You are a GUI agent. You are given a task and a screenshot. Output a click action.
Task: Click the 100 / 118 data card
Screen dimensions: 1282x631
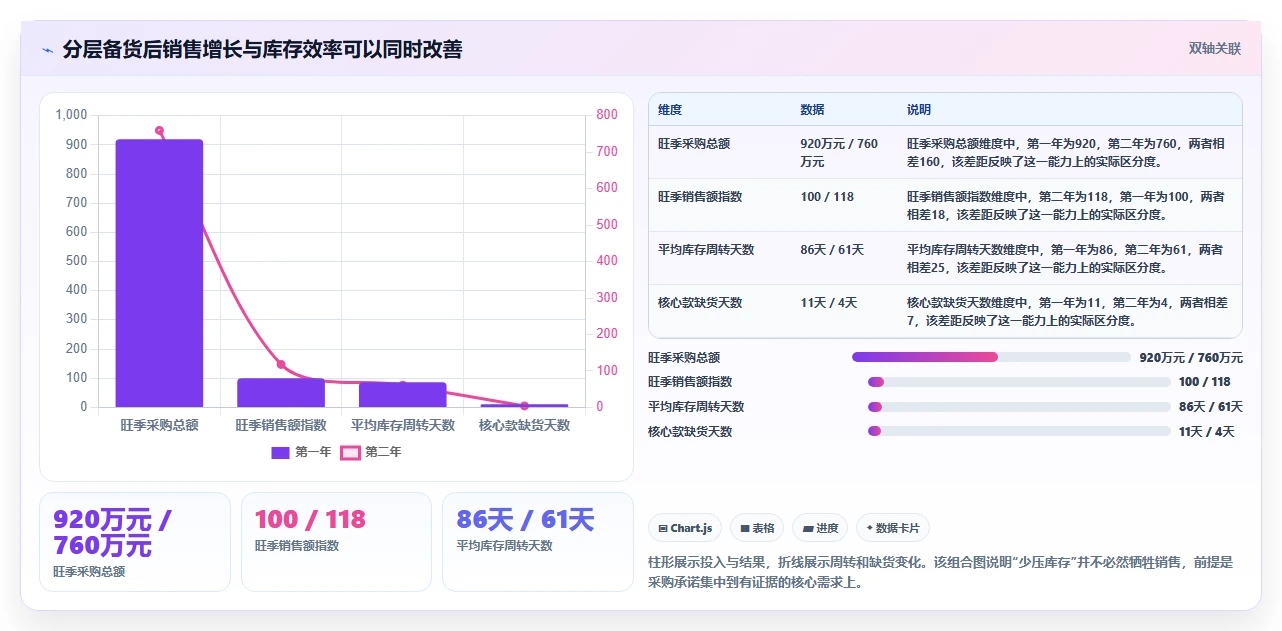[336, 541]
